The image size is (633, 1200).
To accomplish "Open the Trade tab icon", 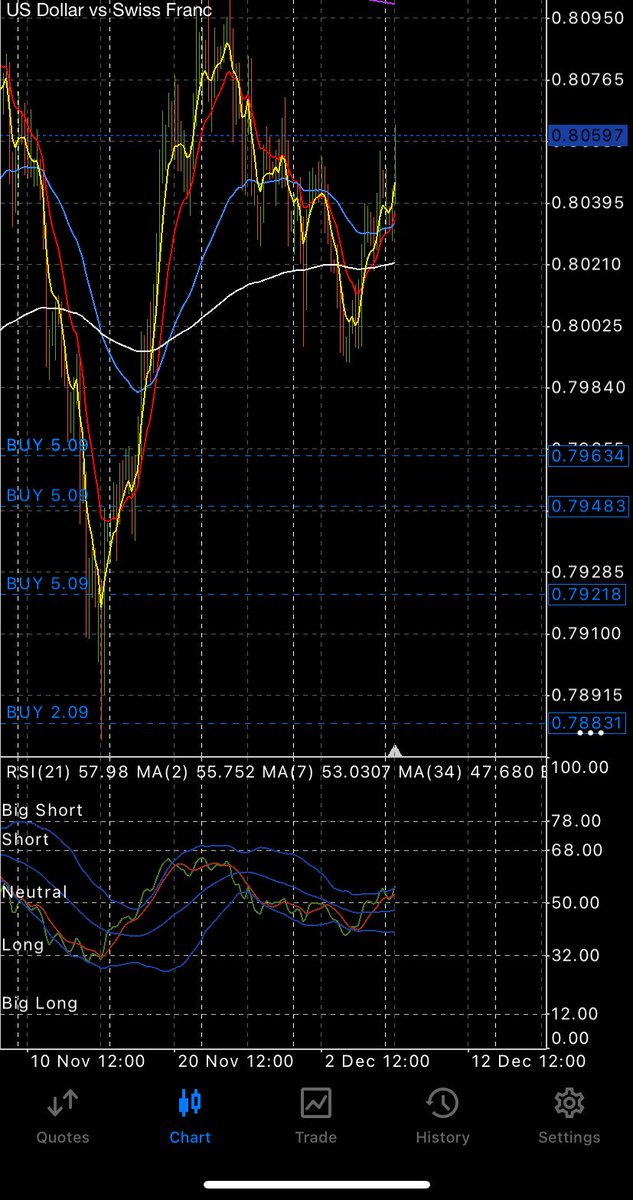I will 315,1103.
